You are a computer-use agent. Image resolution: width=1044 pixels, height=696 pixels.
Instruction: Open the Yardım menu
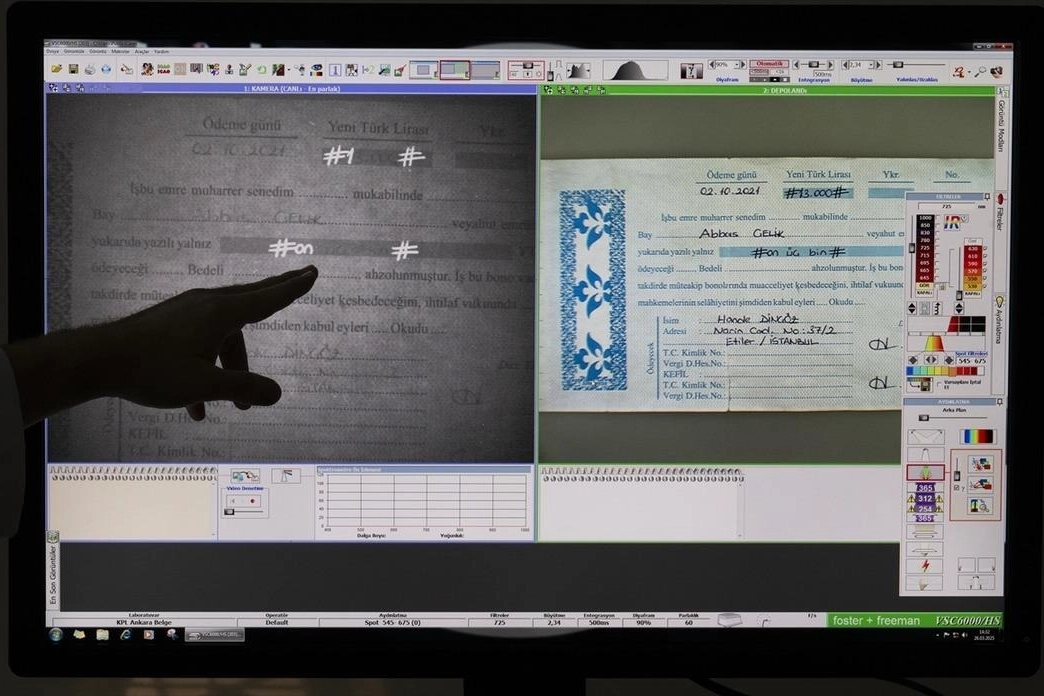tap(161, 51)
